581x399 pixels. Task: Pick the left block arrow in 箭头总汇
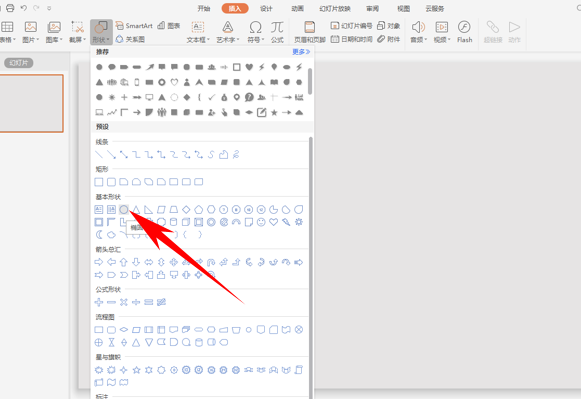coord(111,262)
